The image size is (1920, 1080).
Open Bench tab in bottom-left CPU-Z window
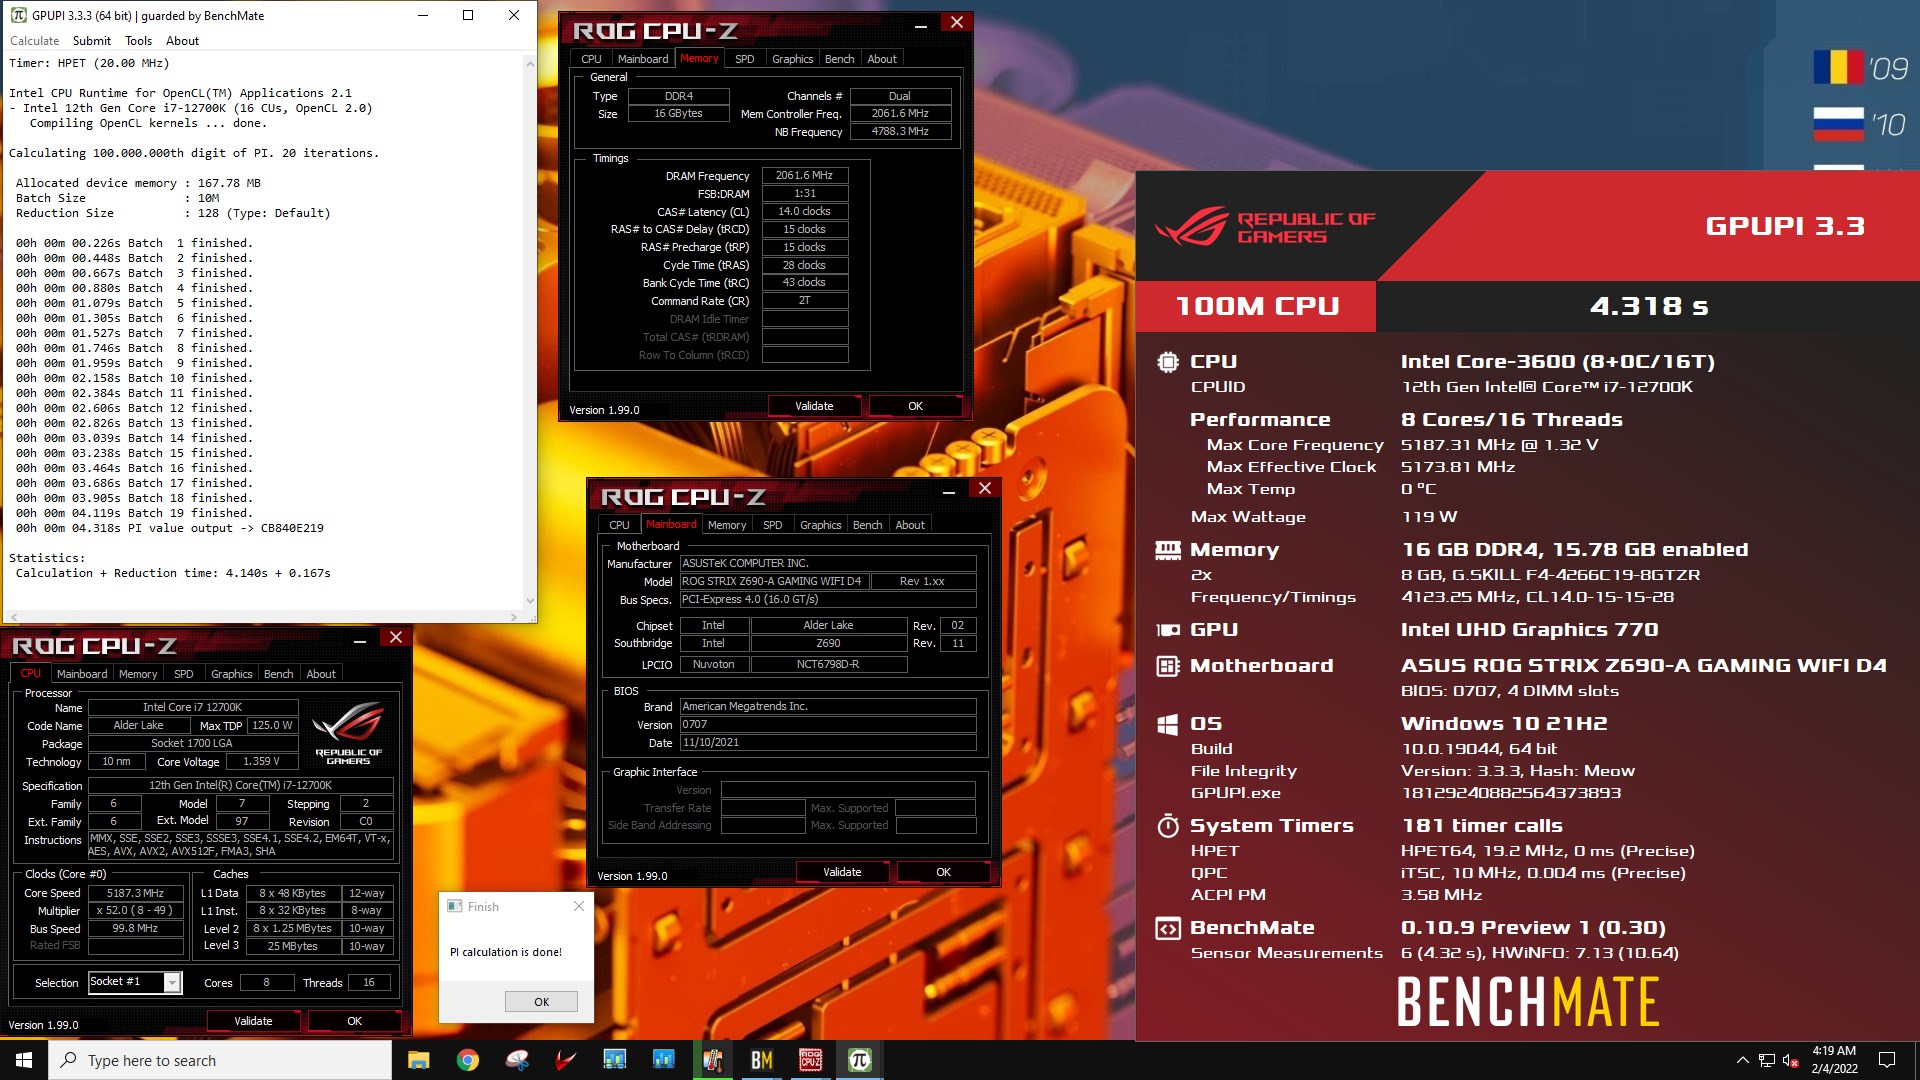click(x=279, y=674)
